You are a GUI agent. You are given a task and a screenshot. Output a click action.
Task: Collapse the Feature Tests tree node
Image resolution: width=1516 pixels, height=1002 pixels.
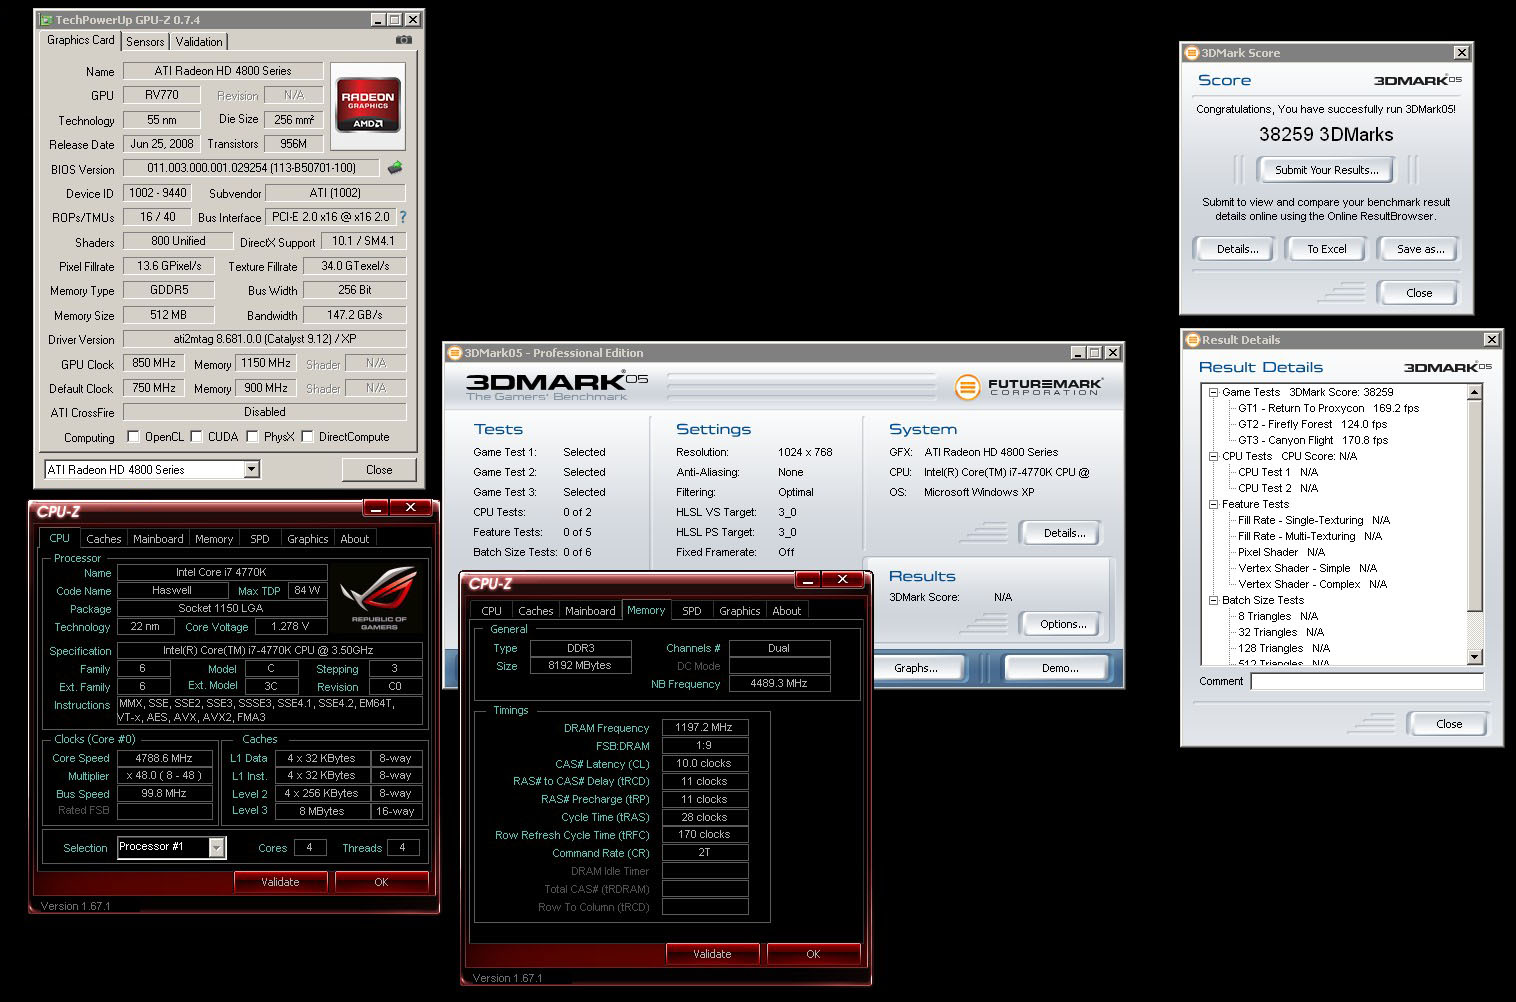pyautogui.click(x=1213, y=505)
